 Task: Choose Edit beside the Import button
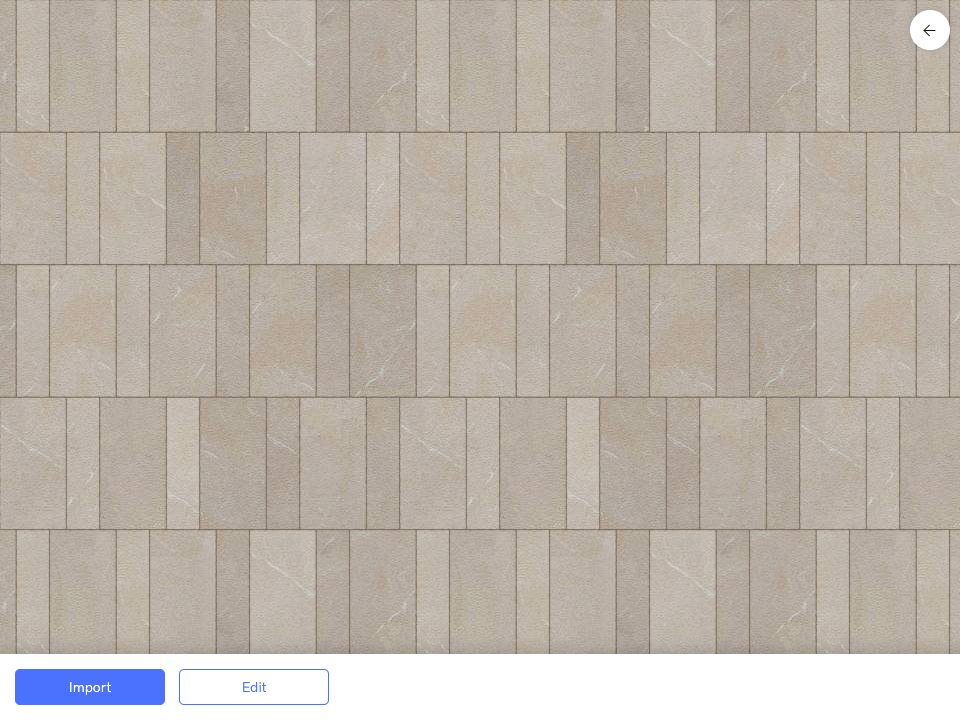click(254, 687)
